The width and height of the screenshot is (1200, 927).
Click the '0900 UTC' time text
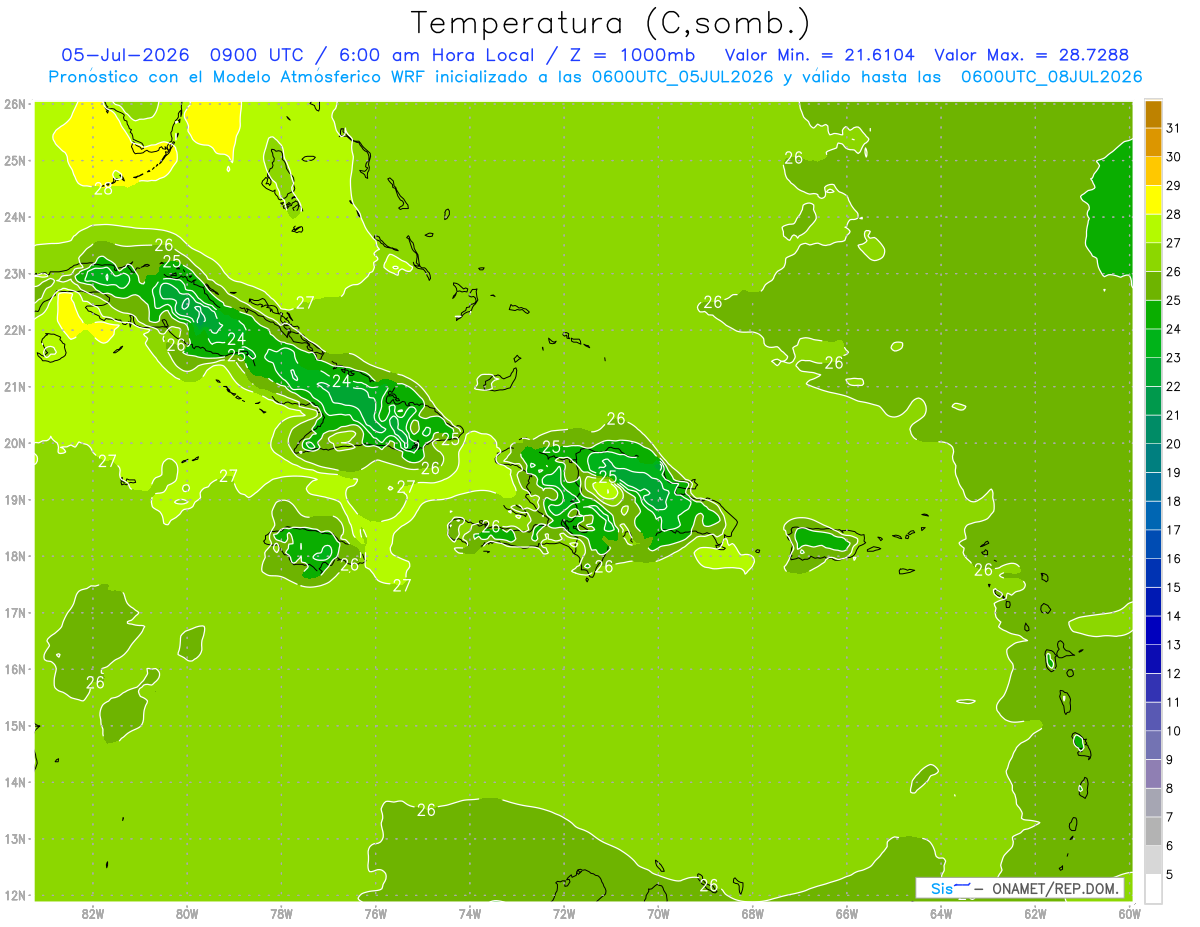[258, 55]
